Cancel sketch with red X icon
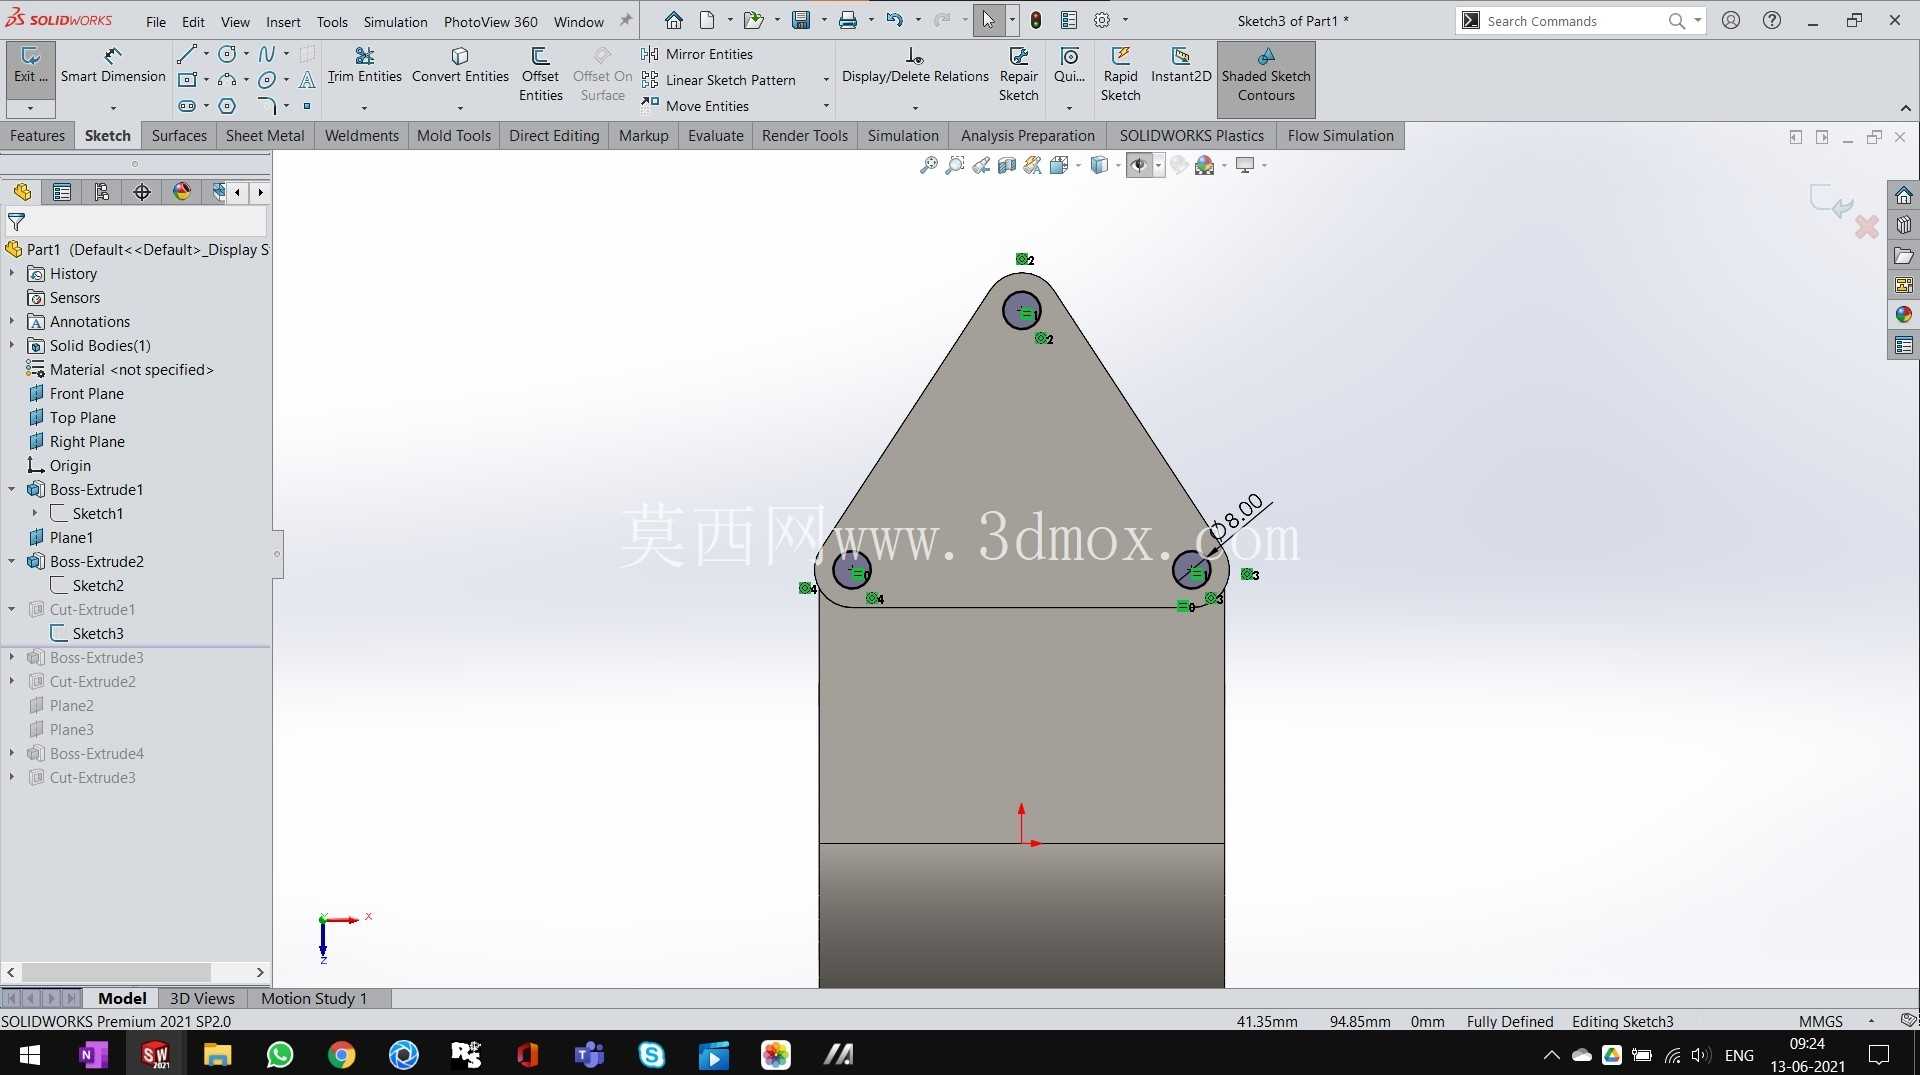This screenshot has width=1920, height=1075. (x=1866, y=227)
